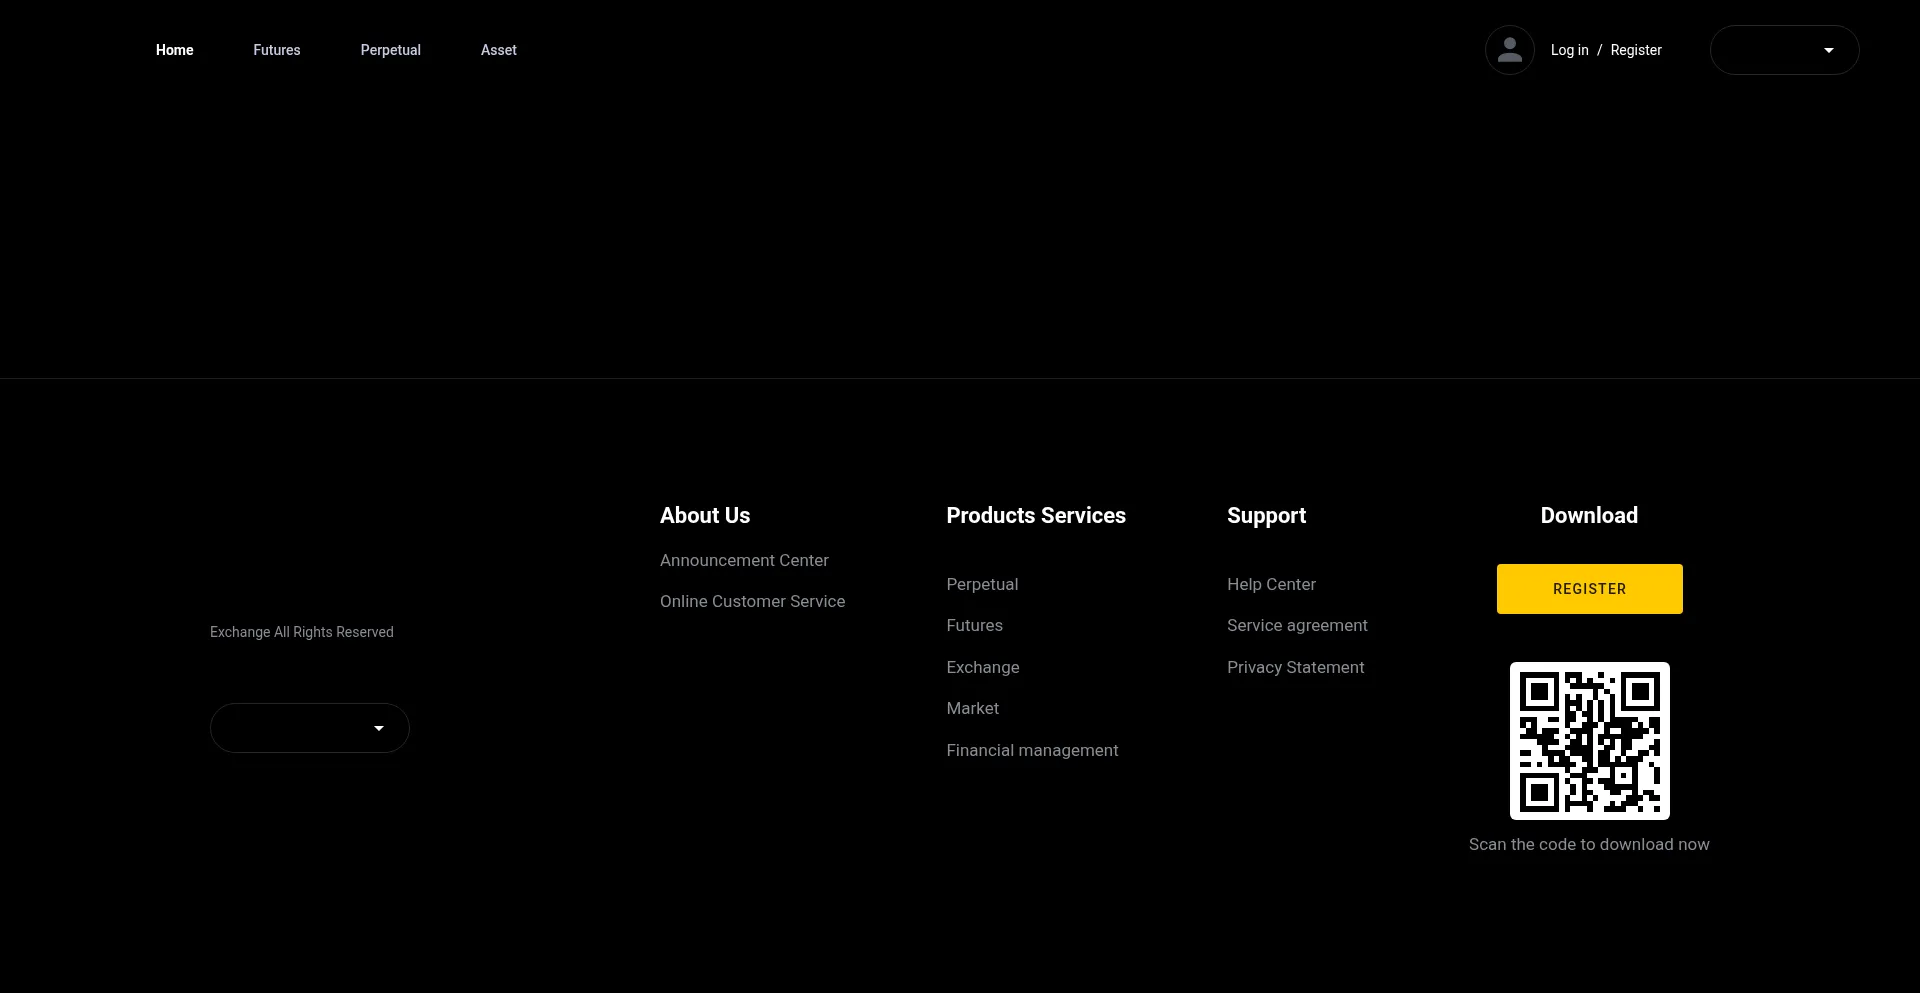Click the Log in link
This screenshot has height=993, width=1920.
pyautogui.click(x=1569, y=50)
